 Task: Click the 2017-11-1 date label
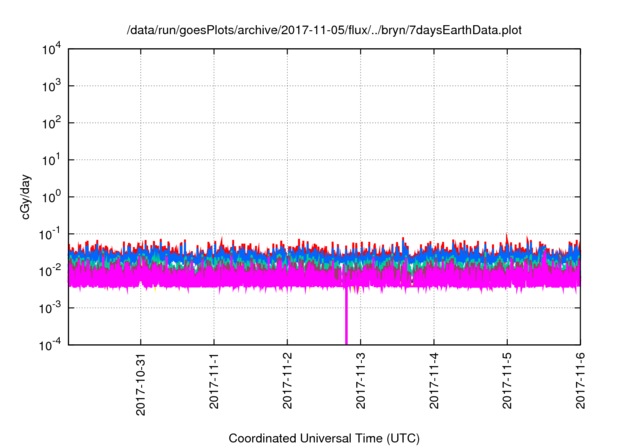pyautogui.click(x=214, y=380)
